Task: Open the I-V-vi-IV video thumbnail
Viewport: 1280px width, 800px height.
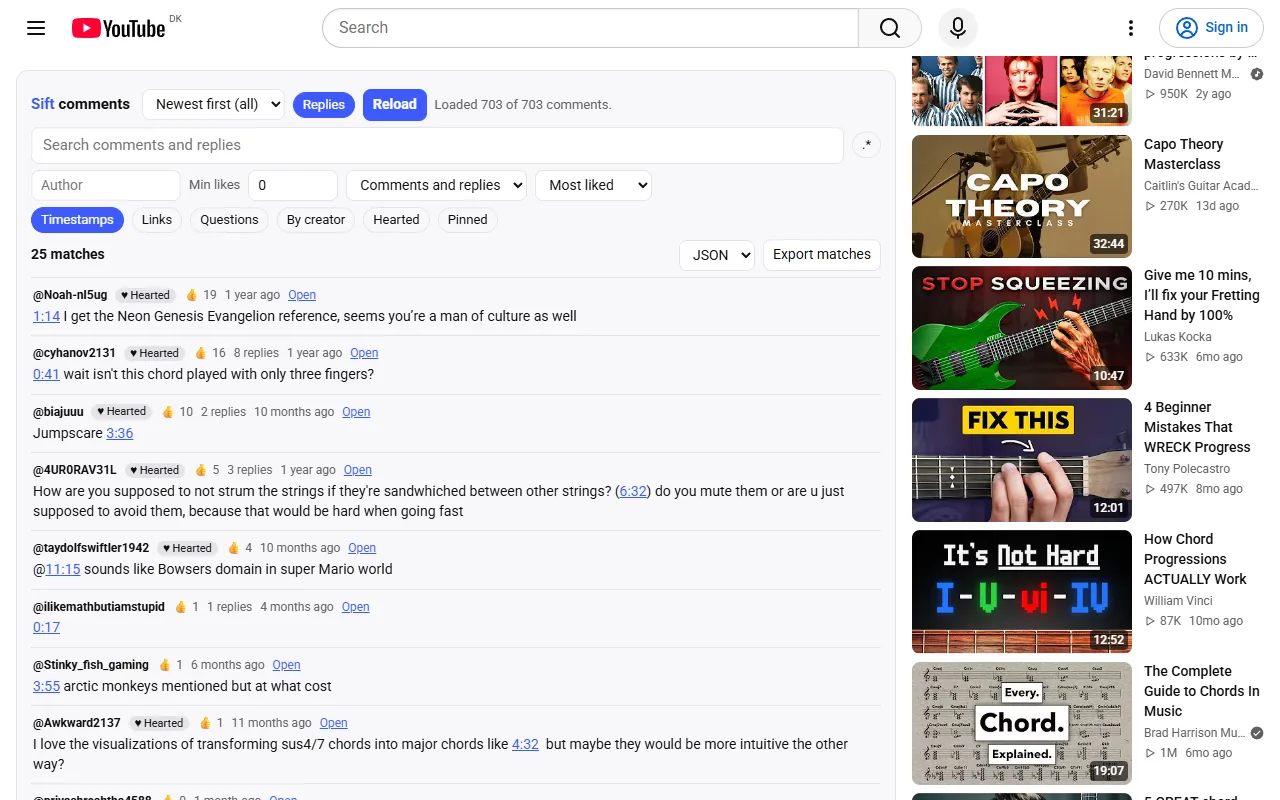Action: pos(1022,592)
